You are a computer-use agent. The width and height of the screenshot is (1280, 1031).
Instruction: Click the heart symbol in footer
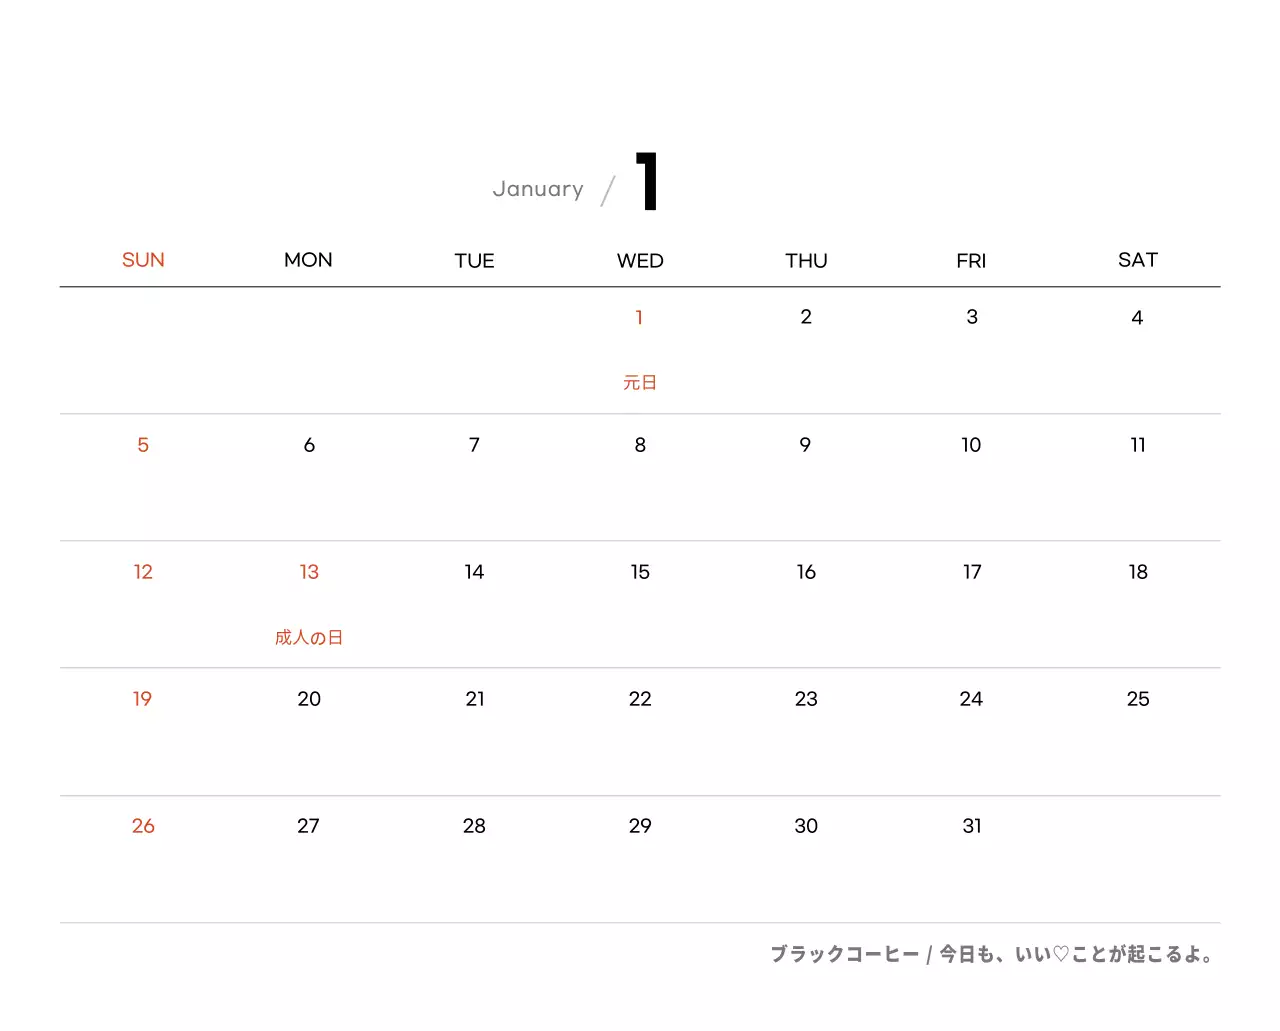pos(1061,954)
